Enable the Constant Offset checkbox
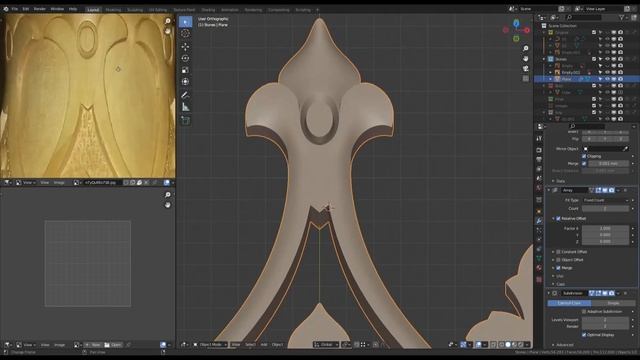This screenshot has height=360, width=640. tap(558, 252)
